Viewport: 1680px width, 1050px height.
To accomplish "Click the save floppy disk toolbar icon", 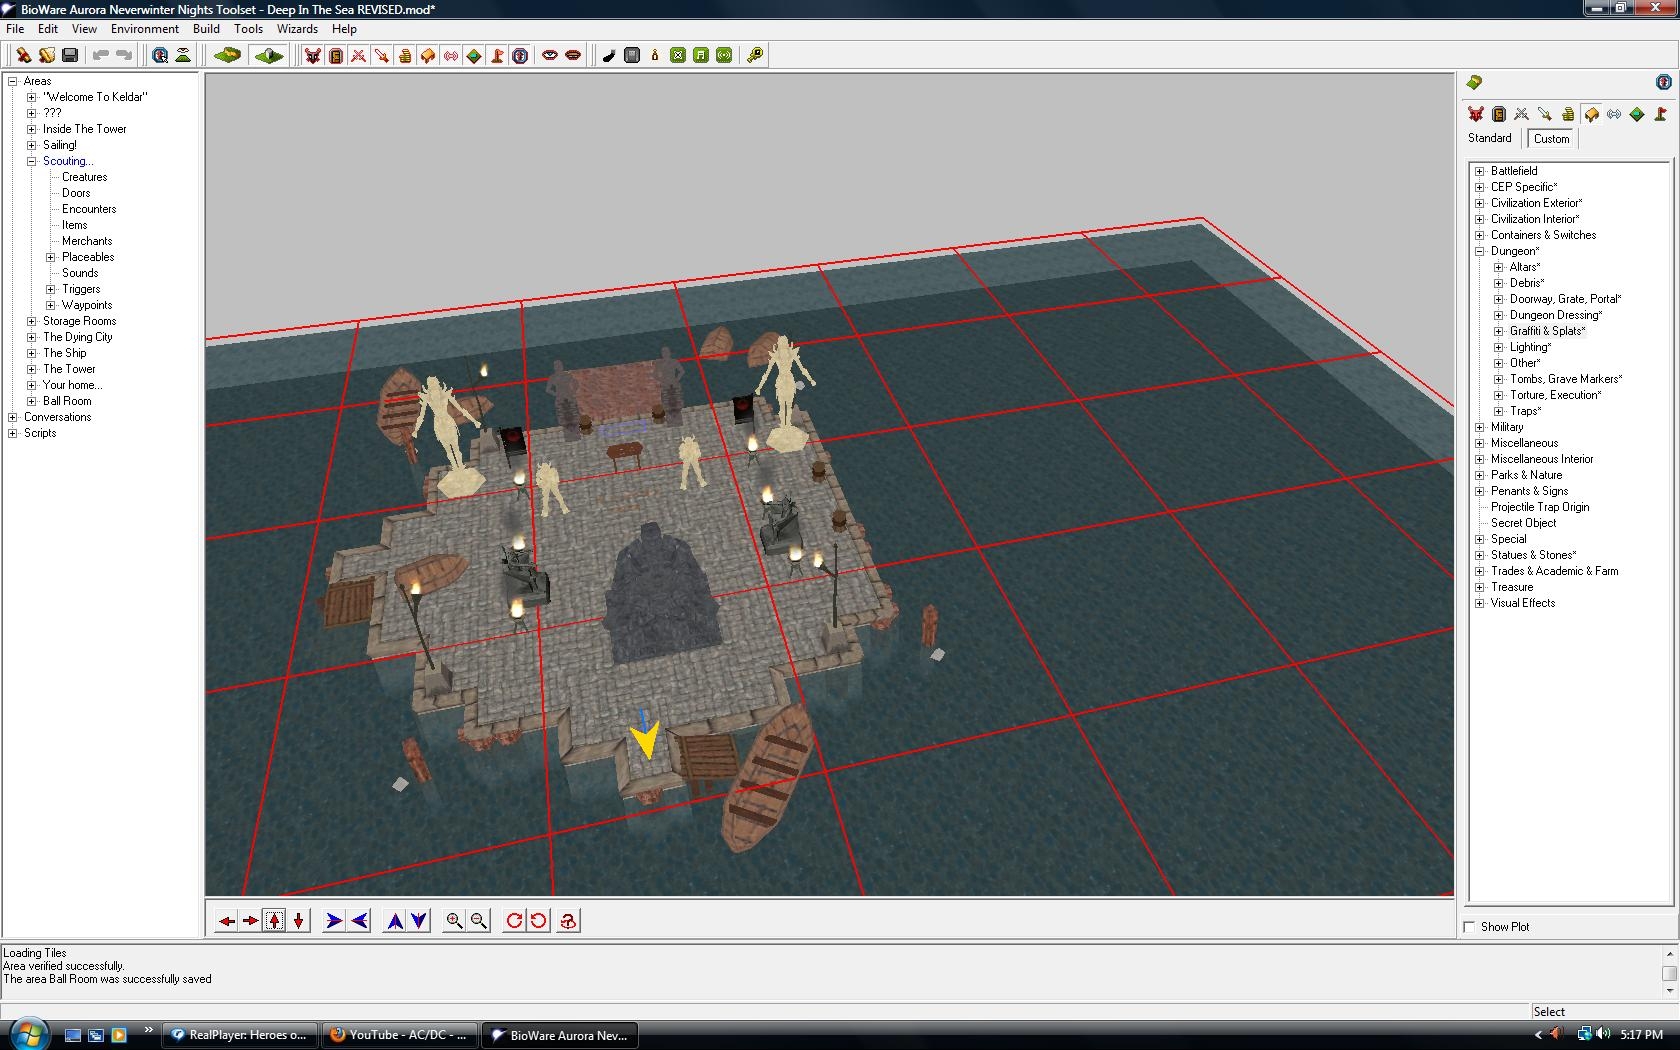I will 70,55.
